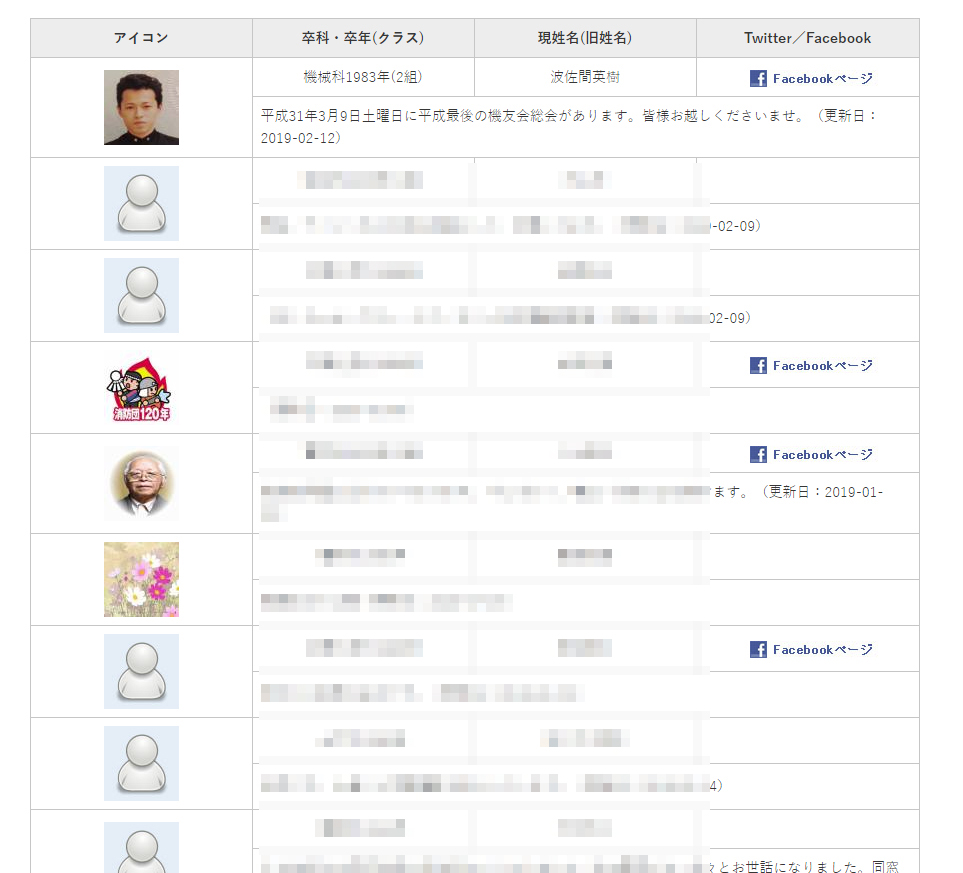Click default avatar directly below flowers image
Screen dimensions: 963x873
[141, 671]
